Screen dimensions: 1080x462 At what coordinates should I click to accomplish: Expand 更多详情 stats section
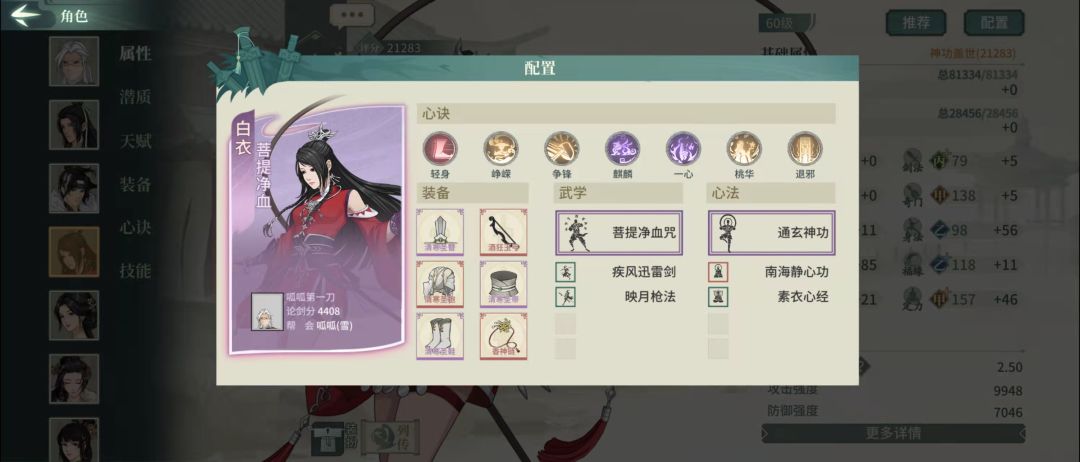(893, 434)
